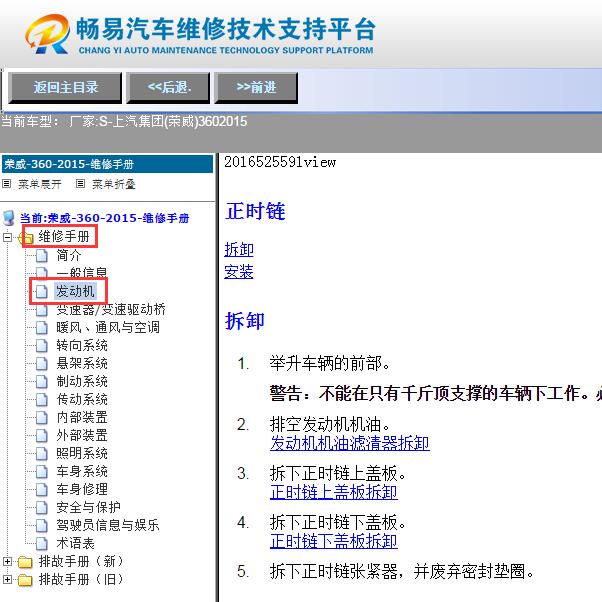
Task: Open the 暖风、通风与空调 chapter
Action: (x=108, y=327)
